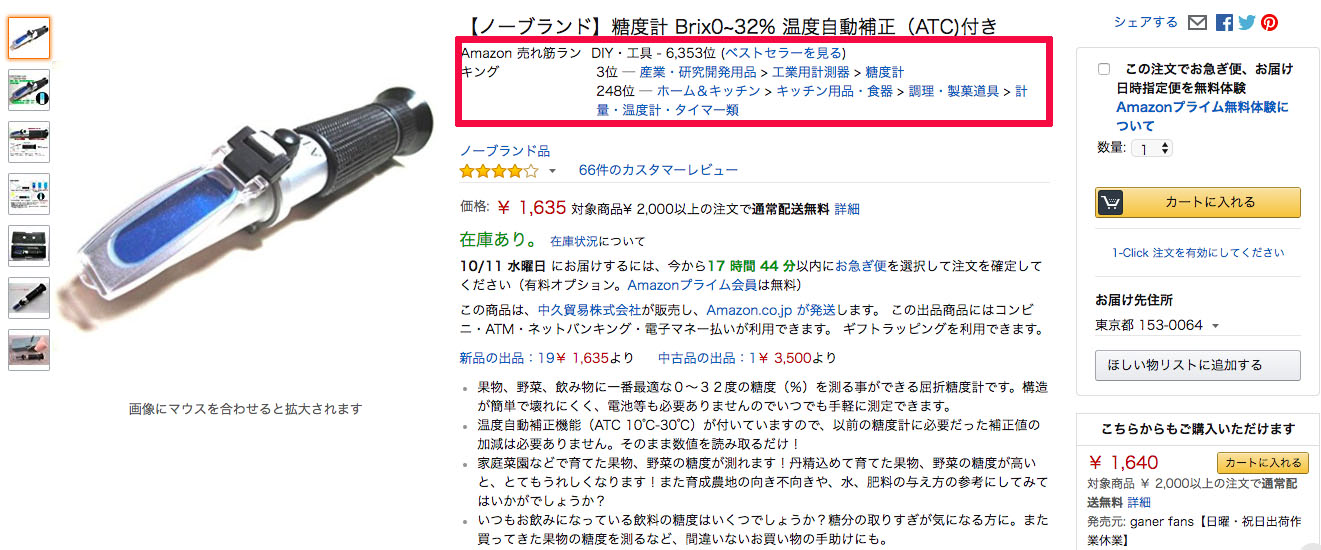
Task: Expand the star rating breakdown arrow
Action: 552,172
